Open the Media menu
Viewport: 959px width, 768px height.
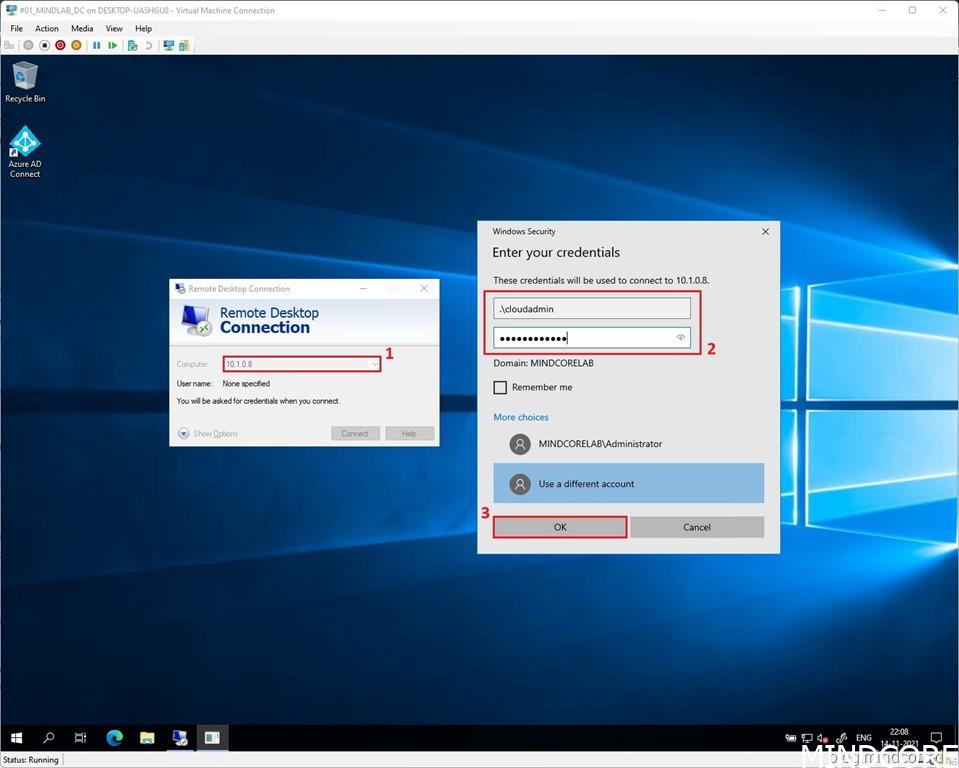click(x=82, y=28)
